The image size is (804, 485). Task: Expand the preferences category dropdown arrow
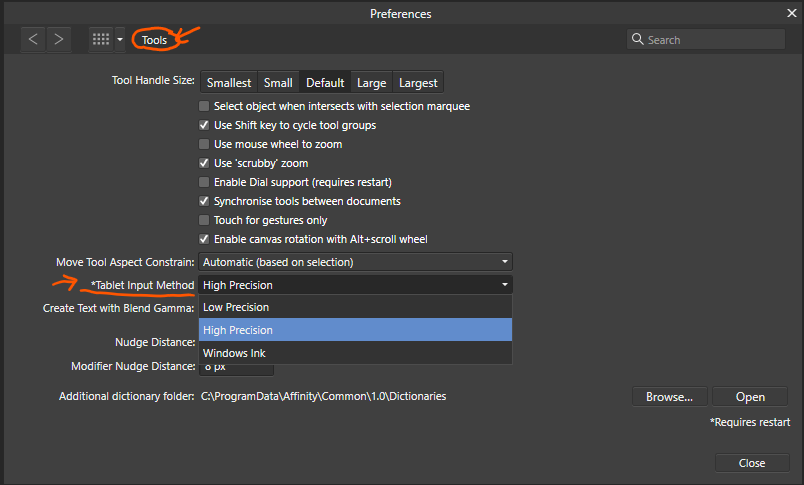[x=120, y=40]
